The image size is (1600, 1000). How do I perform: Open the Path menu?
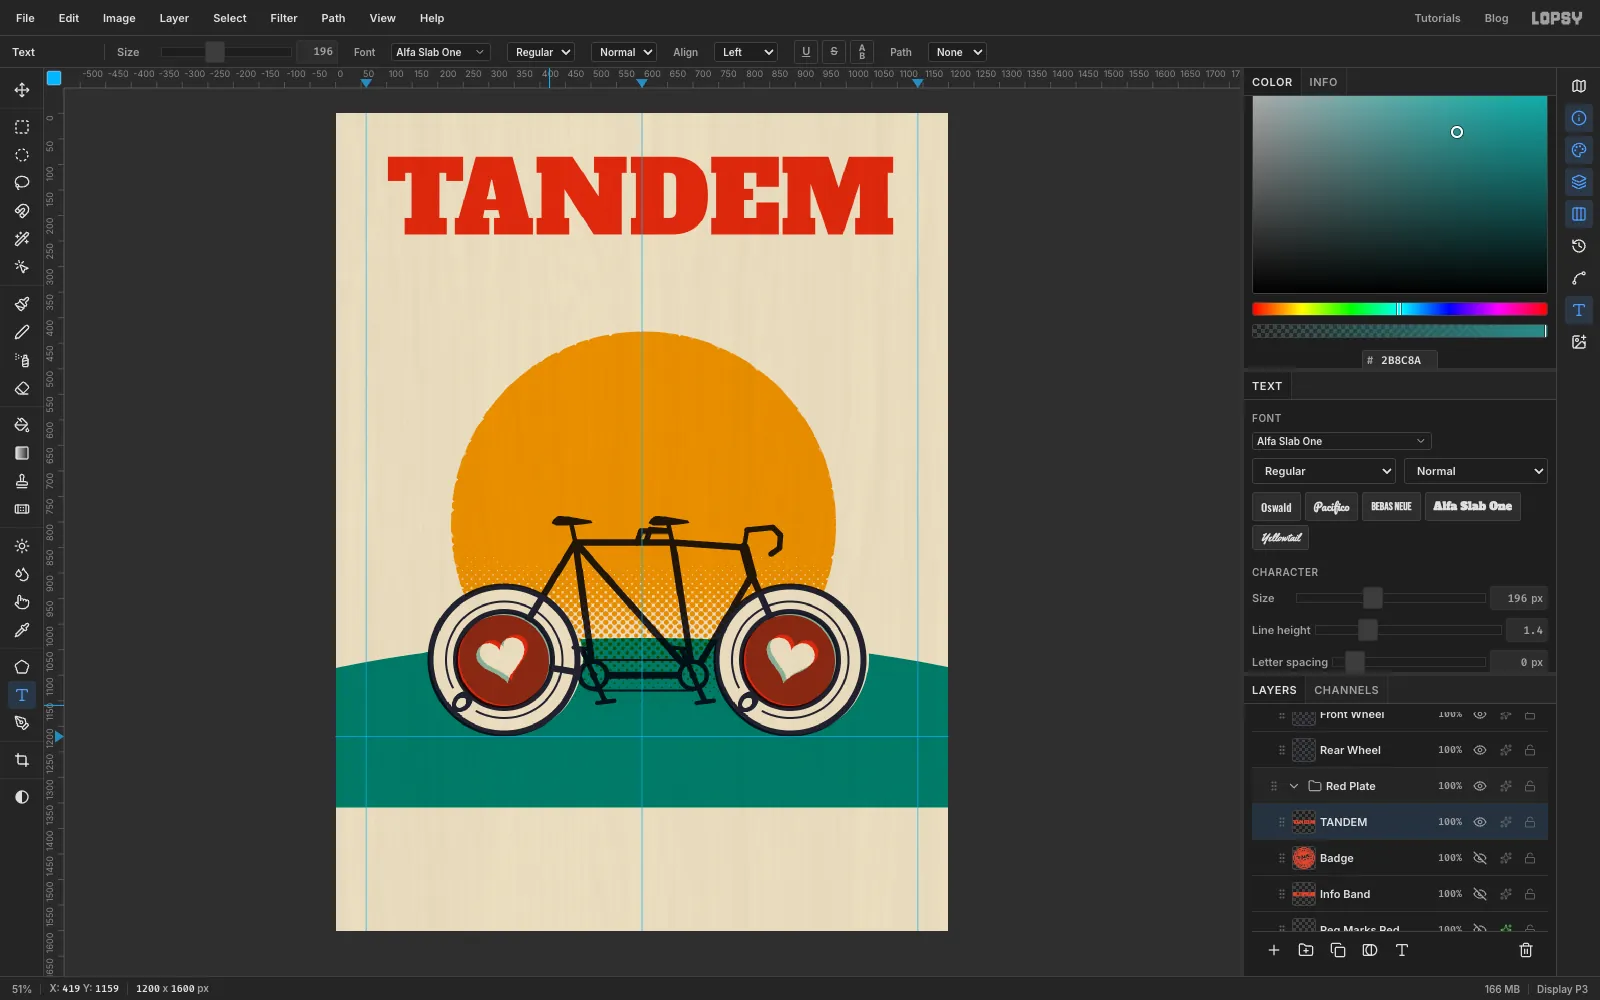(333, 18)
